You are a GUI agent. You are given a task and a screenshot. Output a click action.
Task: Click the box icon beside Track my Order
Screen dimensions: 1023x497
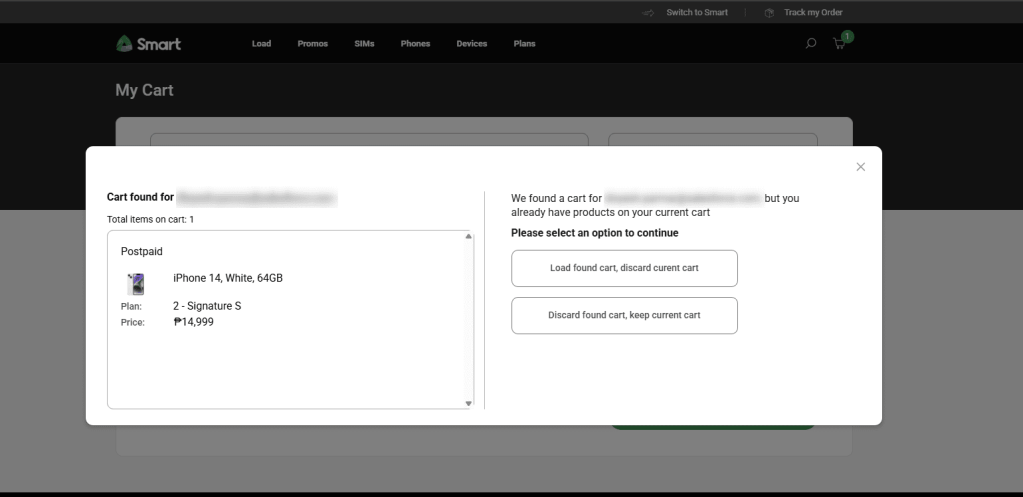click(x=769, y=12)
